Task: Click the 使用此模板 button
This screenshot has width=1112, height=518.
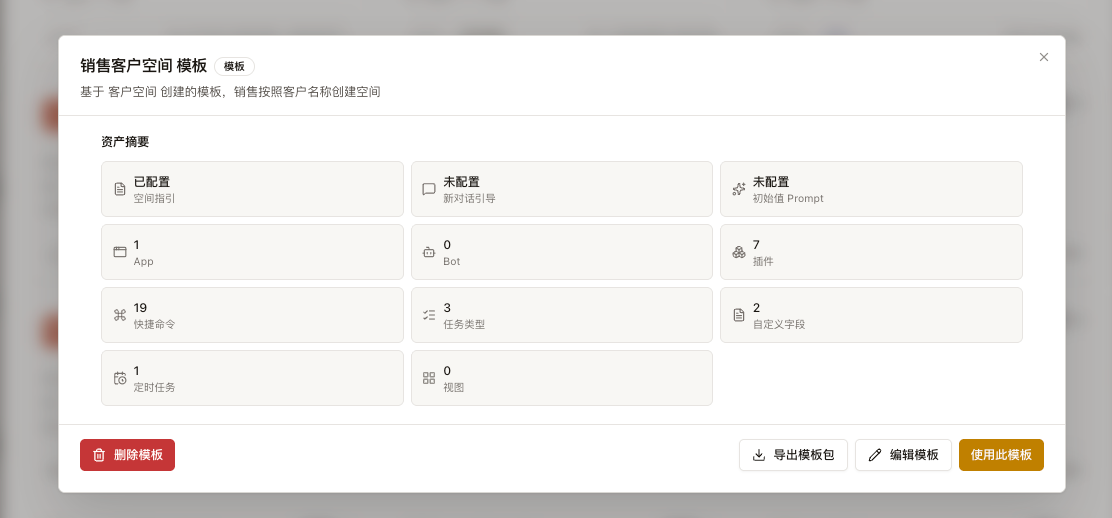Action: pos(1001,455)
